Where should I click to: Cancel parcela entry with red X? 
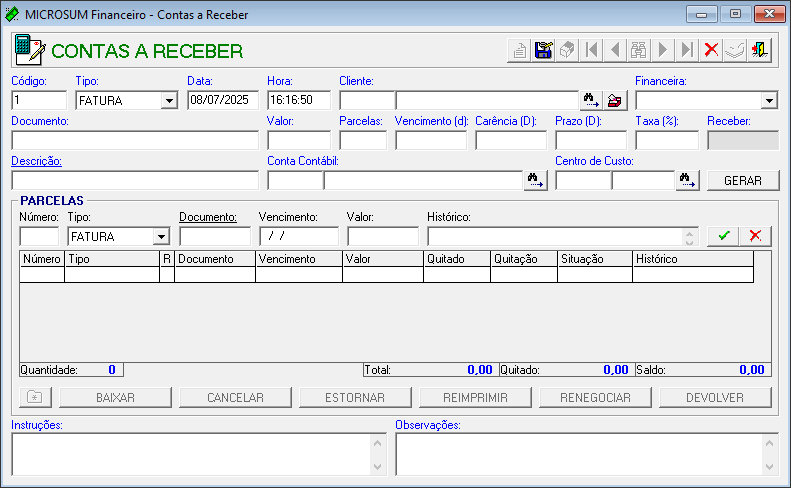pyautogui.click(x=755, y=236)
